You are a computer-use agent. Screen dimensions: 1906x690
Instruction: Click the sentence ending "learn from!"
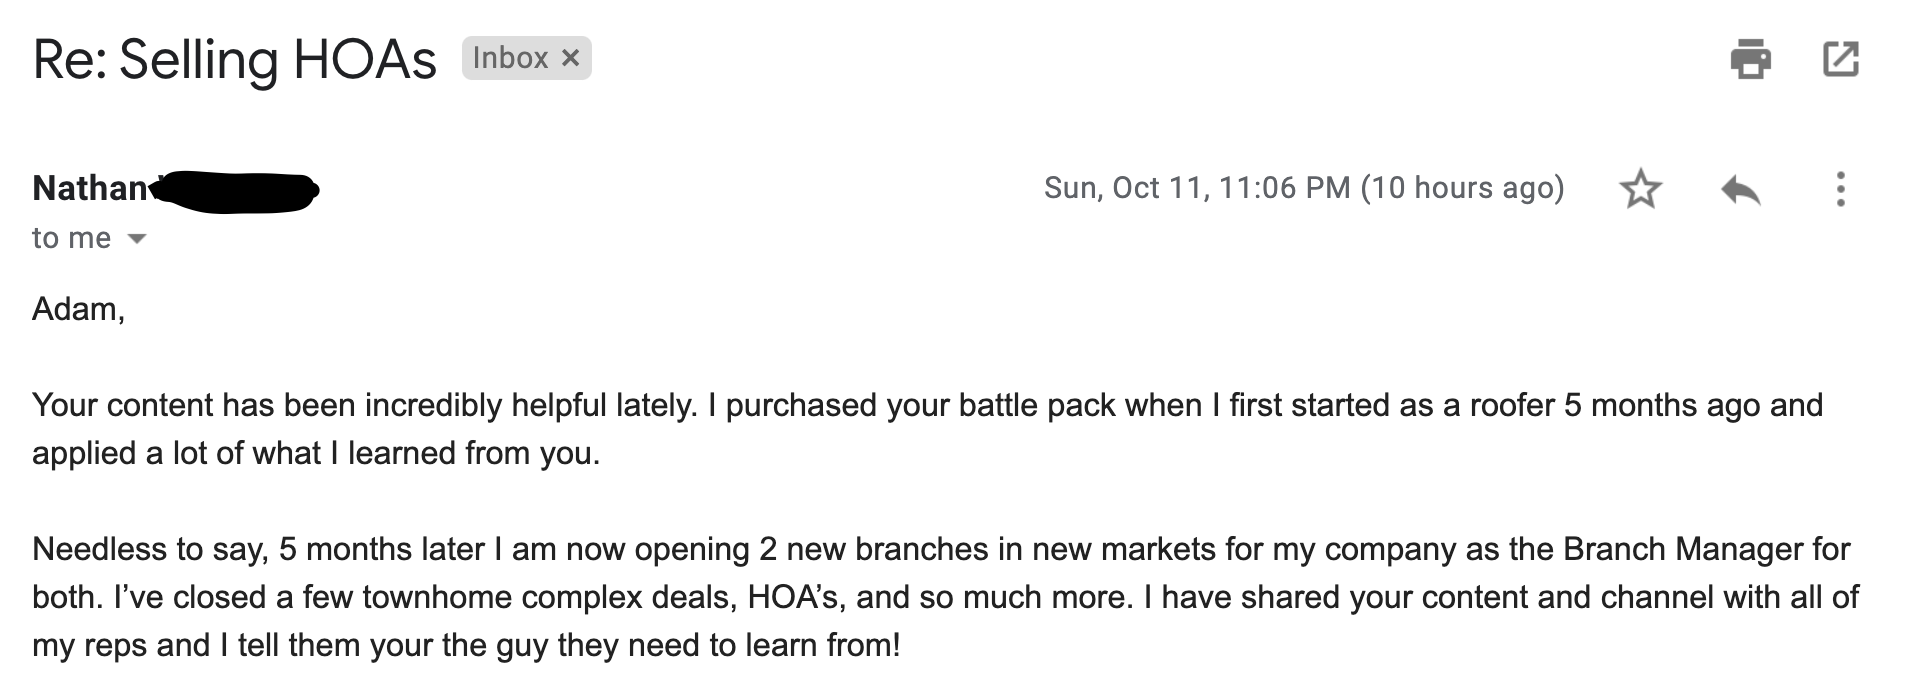click(x=466, y=645)
